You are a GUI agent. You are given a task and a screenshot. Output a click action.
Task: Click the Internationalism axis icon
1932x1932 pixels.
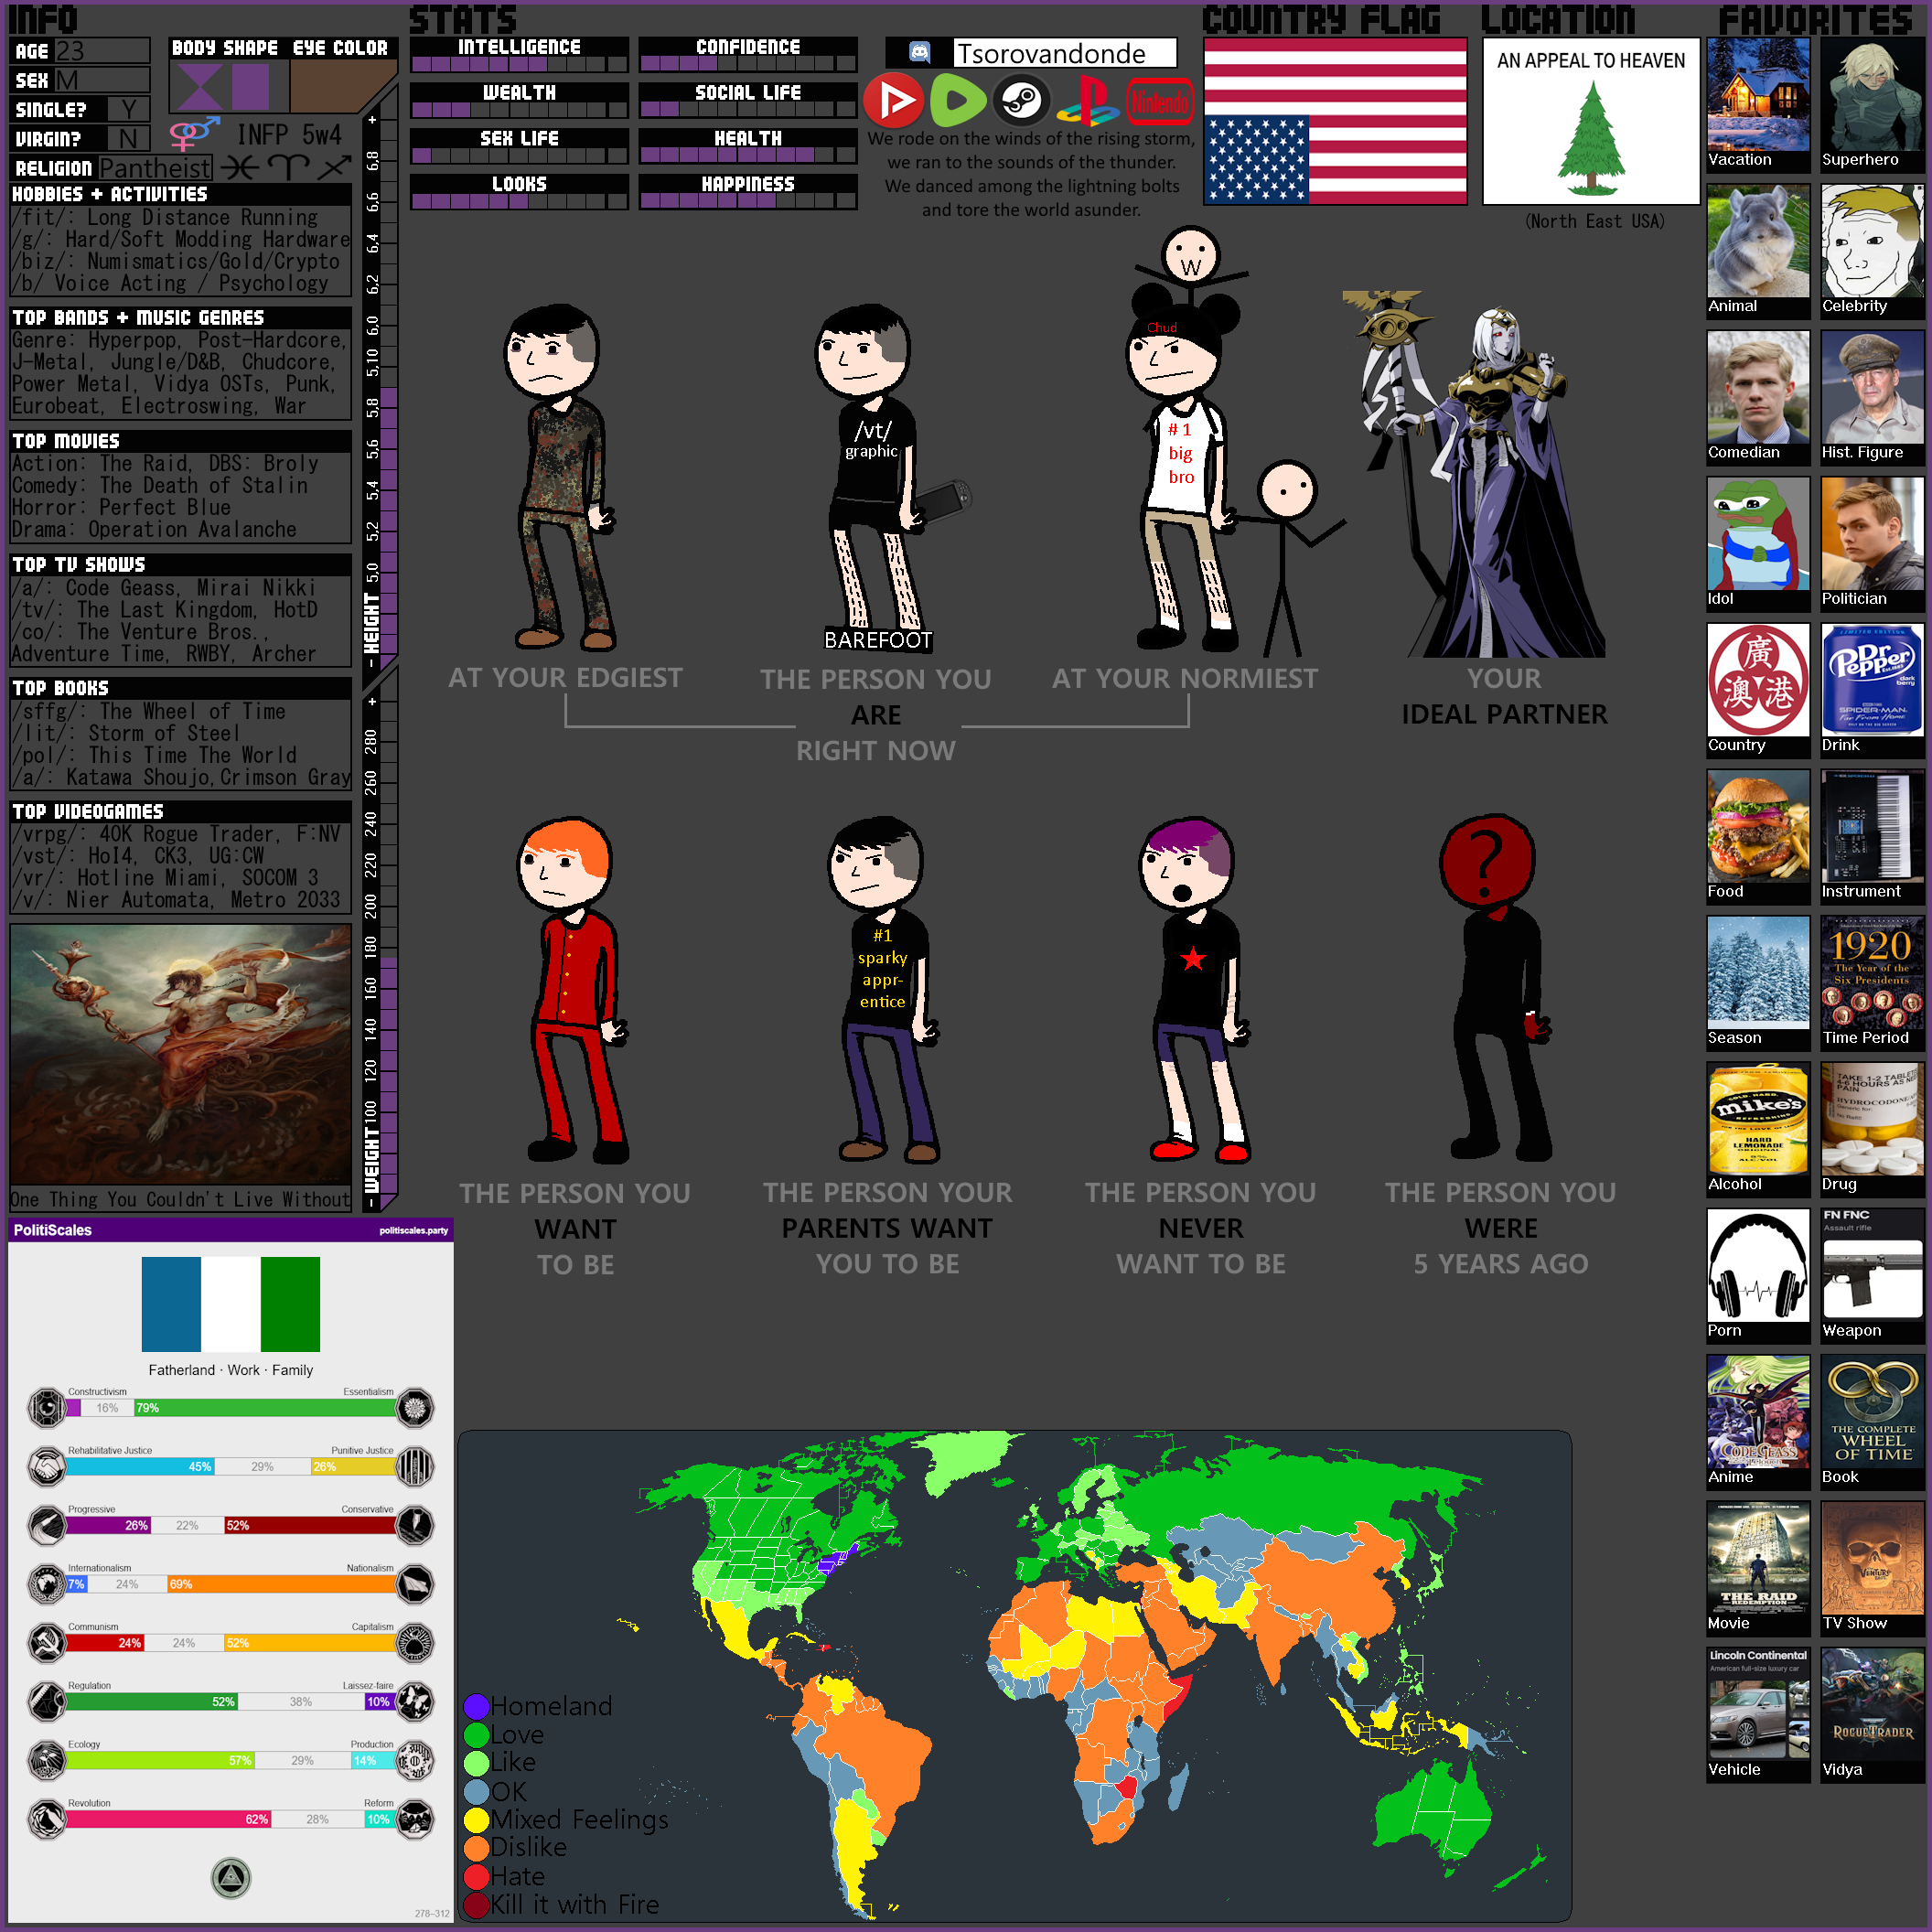[x=46, y=1584]
